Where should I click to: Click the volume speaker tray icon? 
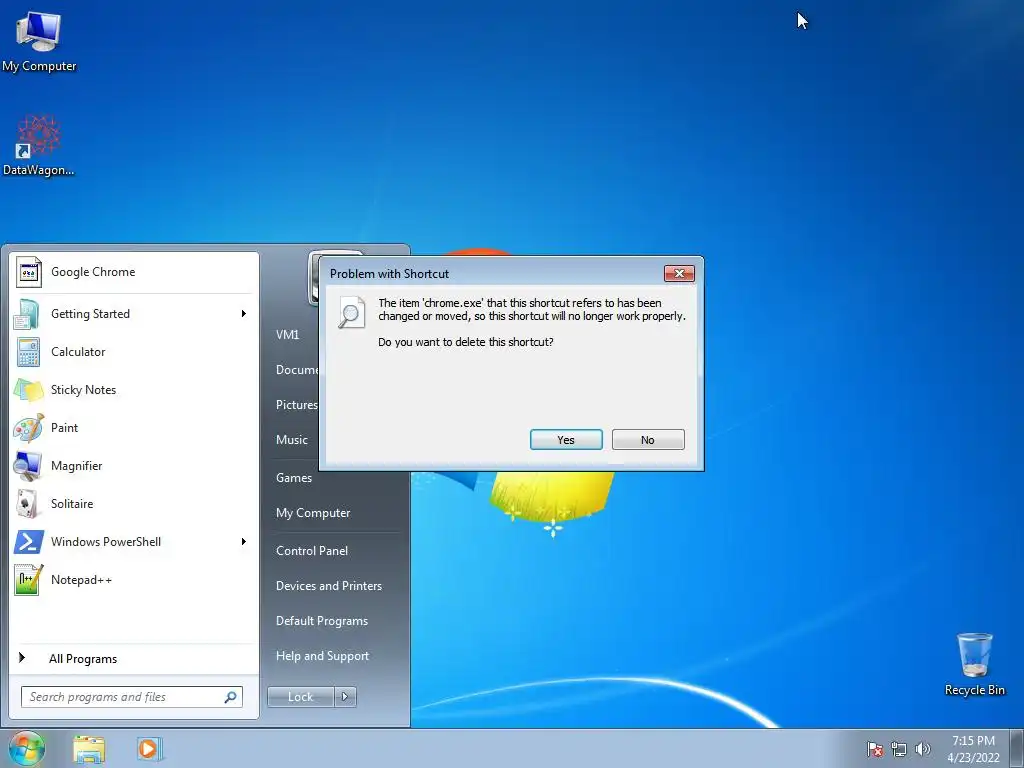(x=923, y=749)
